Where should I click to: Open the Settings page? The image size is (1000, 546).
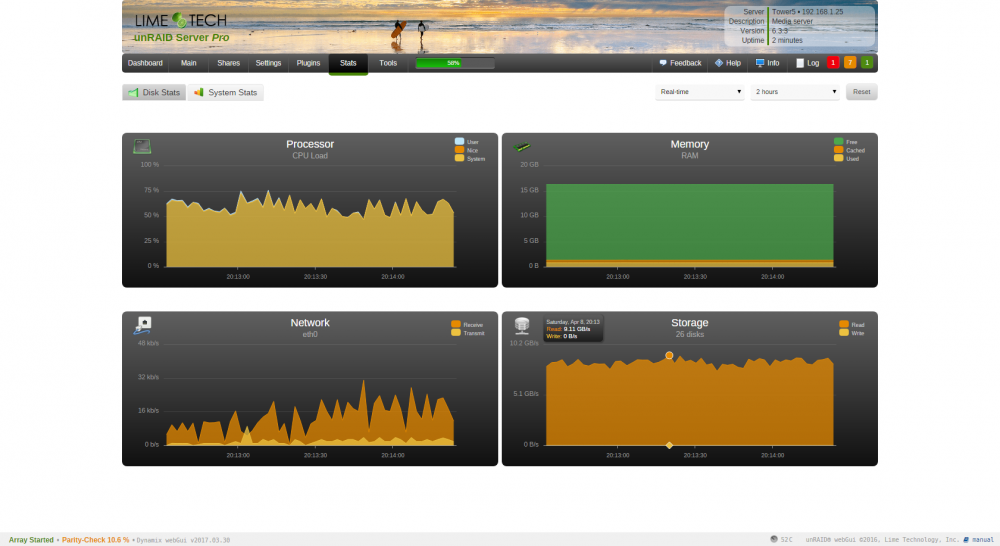point(268,63)
